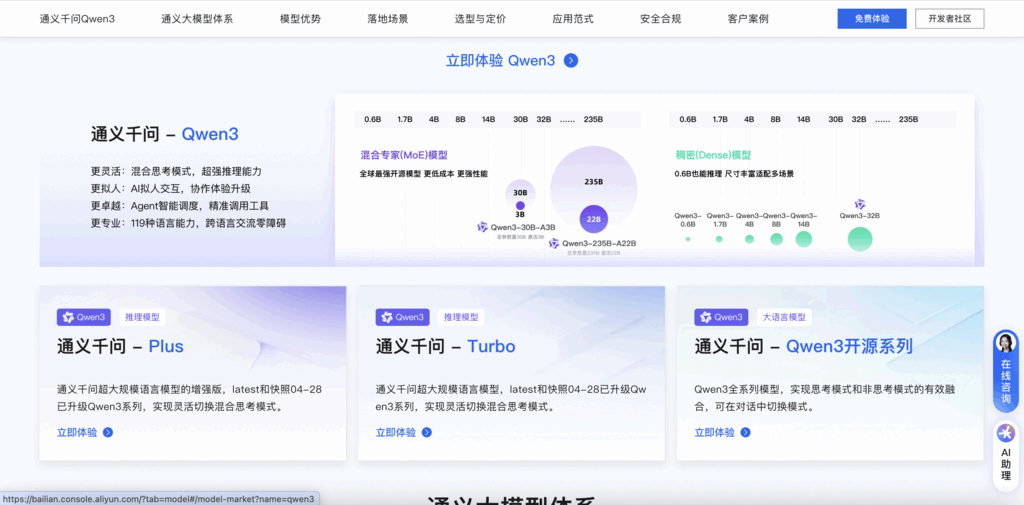Click the purple 22B bubble
1024x505 pixels.
point(594,219)
